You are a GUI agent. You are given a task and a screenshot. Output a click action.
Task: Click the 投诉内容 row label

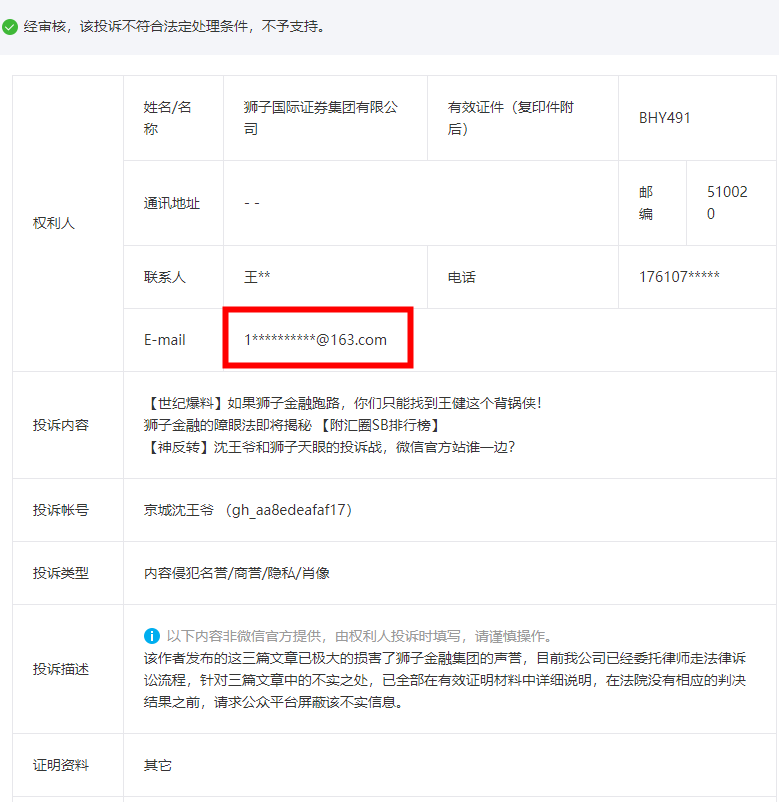click(61, 425)
